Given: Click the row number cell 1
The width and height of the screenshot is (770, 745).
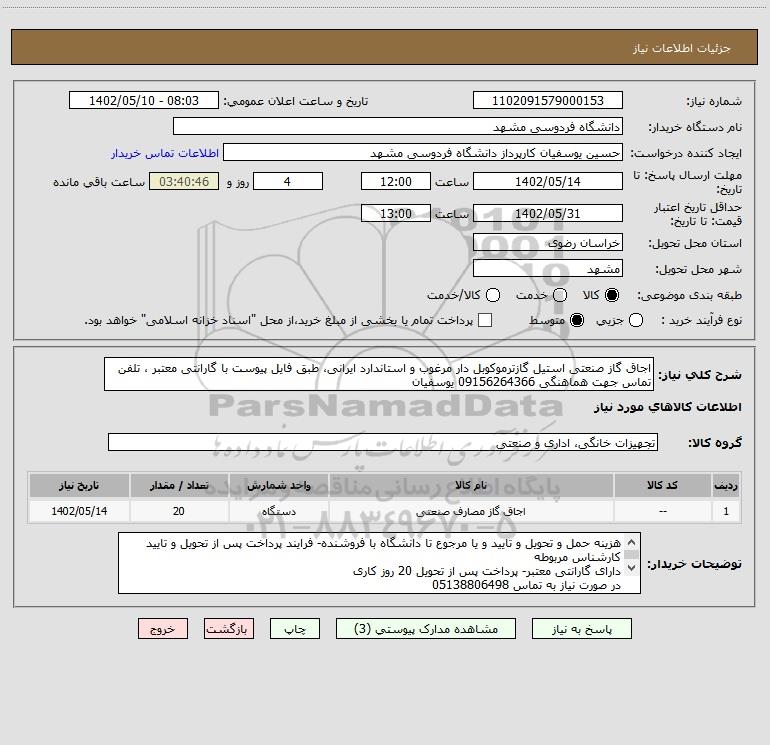Looking at the screenshot, I should [726, 511].
